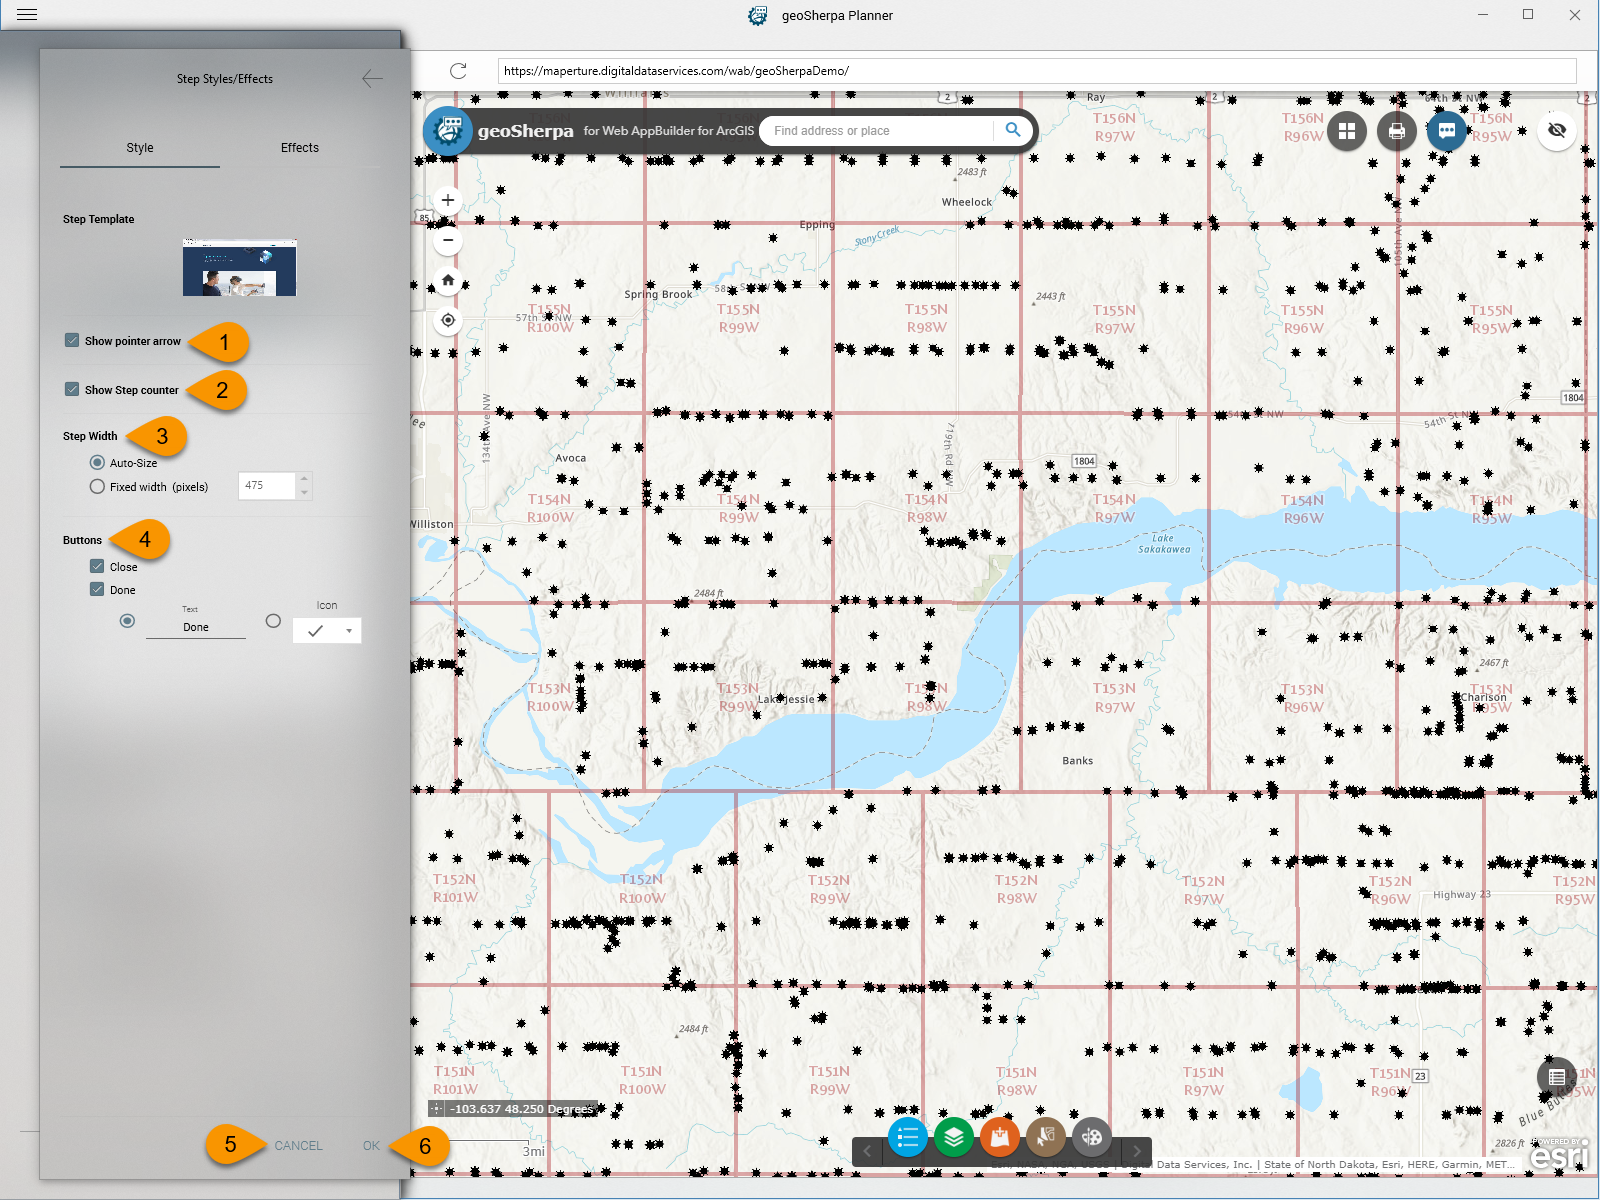The width and height of the screenshot is (1600, 1200).
Task: Confirm step styles with OK
Action: point(371,1146)
